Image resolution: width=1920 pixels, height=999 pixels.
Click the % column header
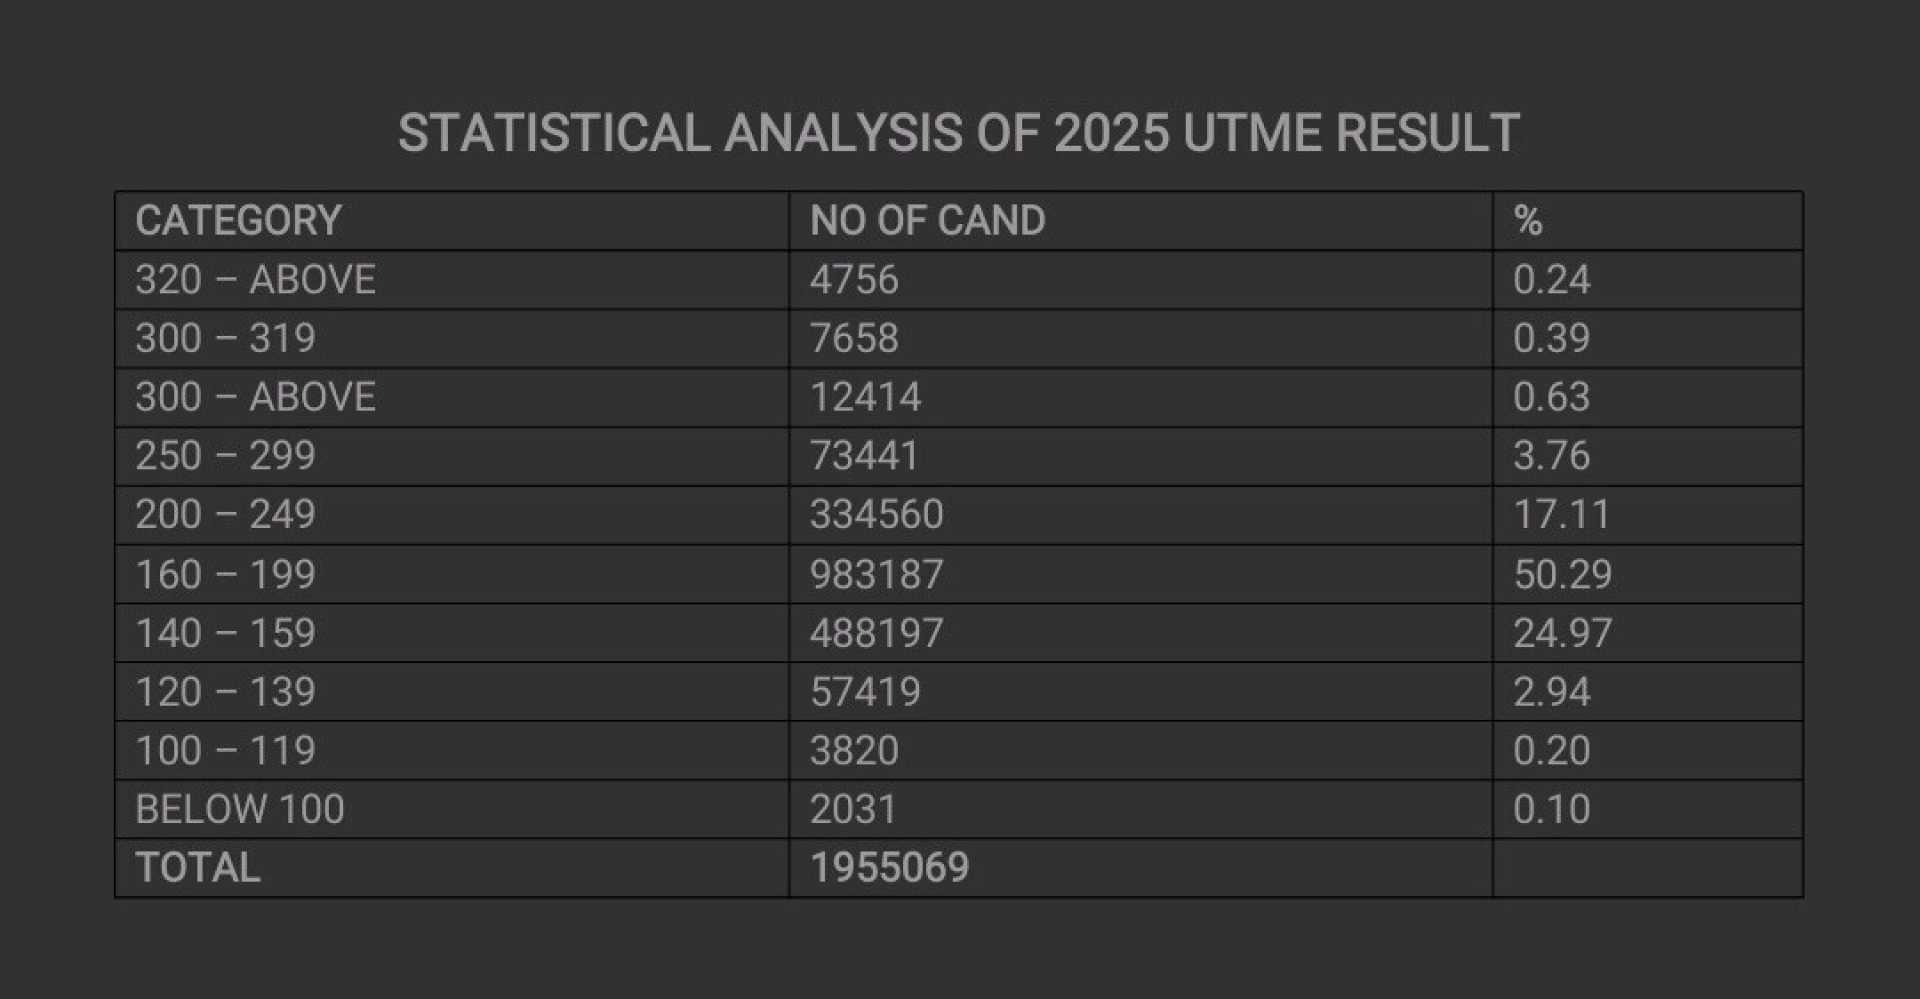click(x=1527, y=221)
